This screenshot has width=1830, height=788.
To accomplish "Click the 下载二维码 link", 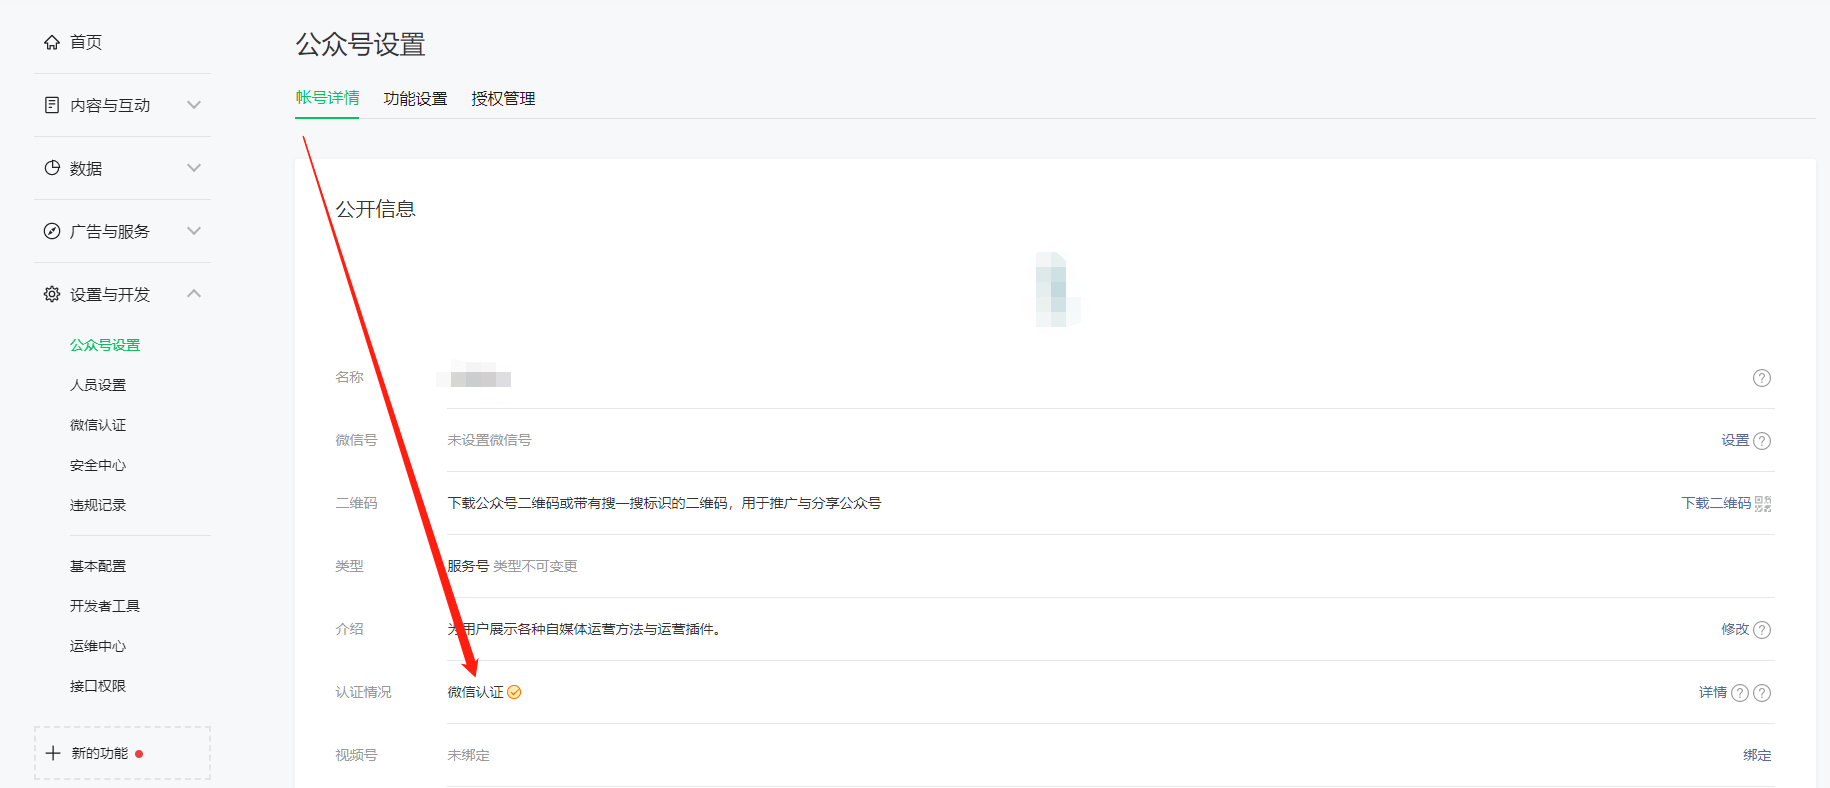I will click(1716, 503).
